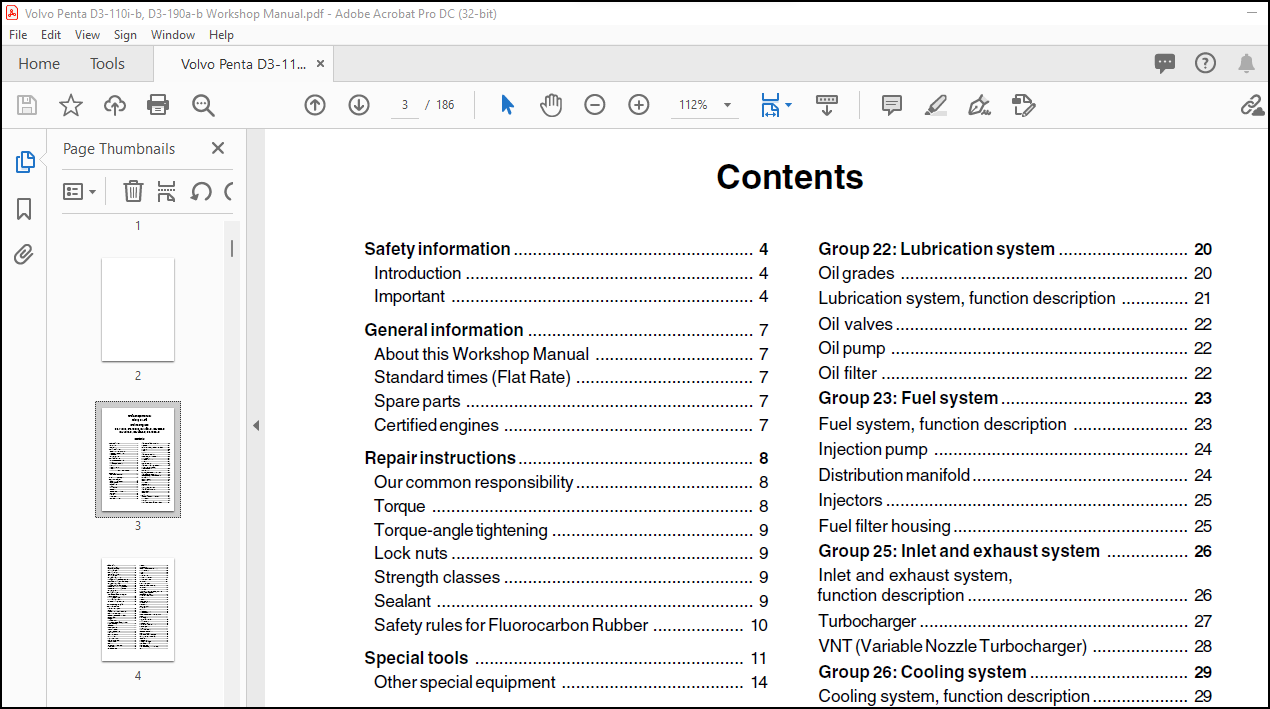This screenshot has width=1270, height=709.
Task: Select the Volvo Penta document tab
Action: point(243,63)
